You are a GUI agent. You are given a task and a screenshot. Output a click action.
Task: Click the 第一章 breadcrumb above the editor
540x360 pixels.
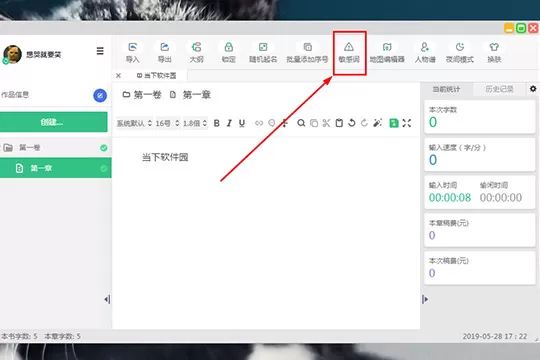[x=190, y=95]
